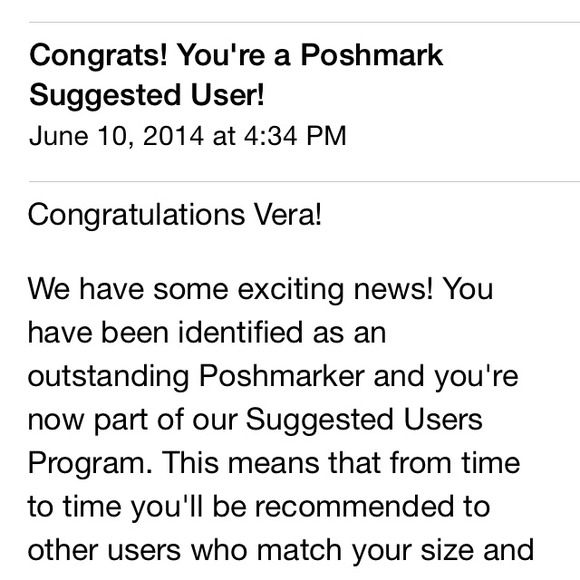Click the sentence "We have some exciting news!"
This screenshot has width=580, height=580.
[230, 290]
